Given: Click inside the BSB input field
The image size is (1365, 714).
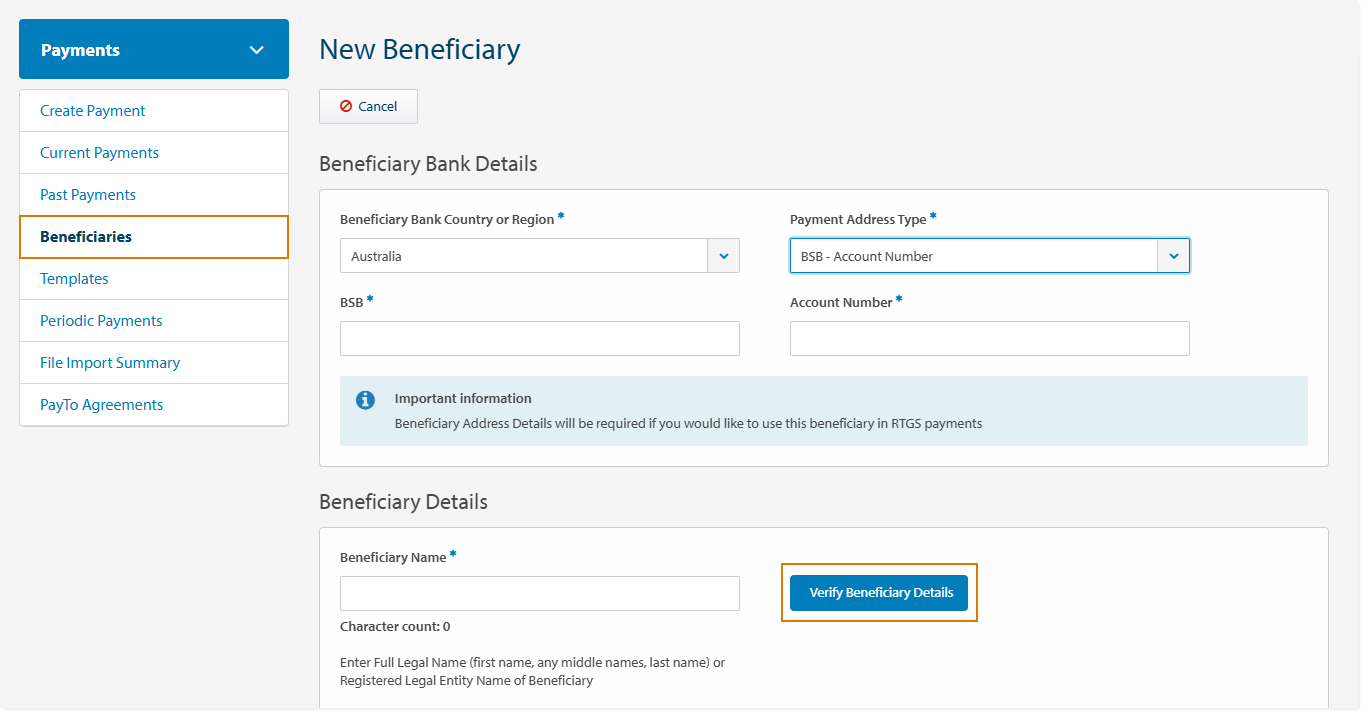Looking at the screenshot, I should pos(539,338).
